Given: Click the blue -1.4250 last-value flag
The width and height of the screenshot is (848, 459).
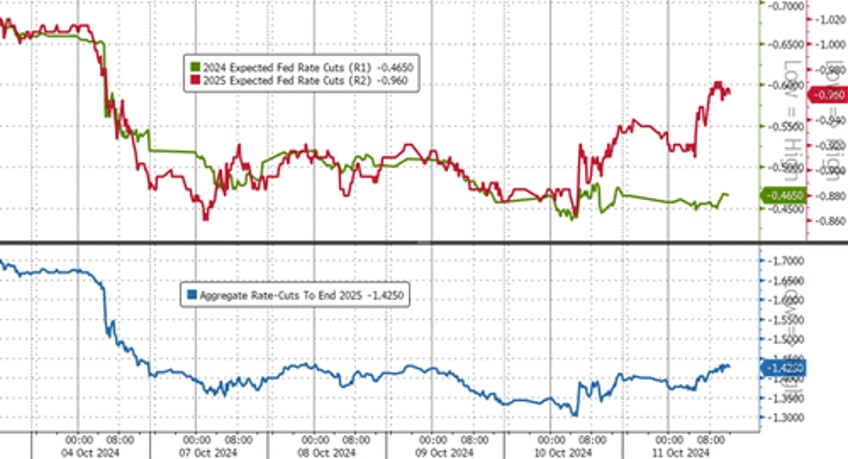Looking at the screenshot, I should (x=783, y=368).
